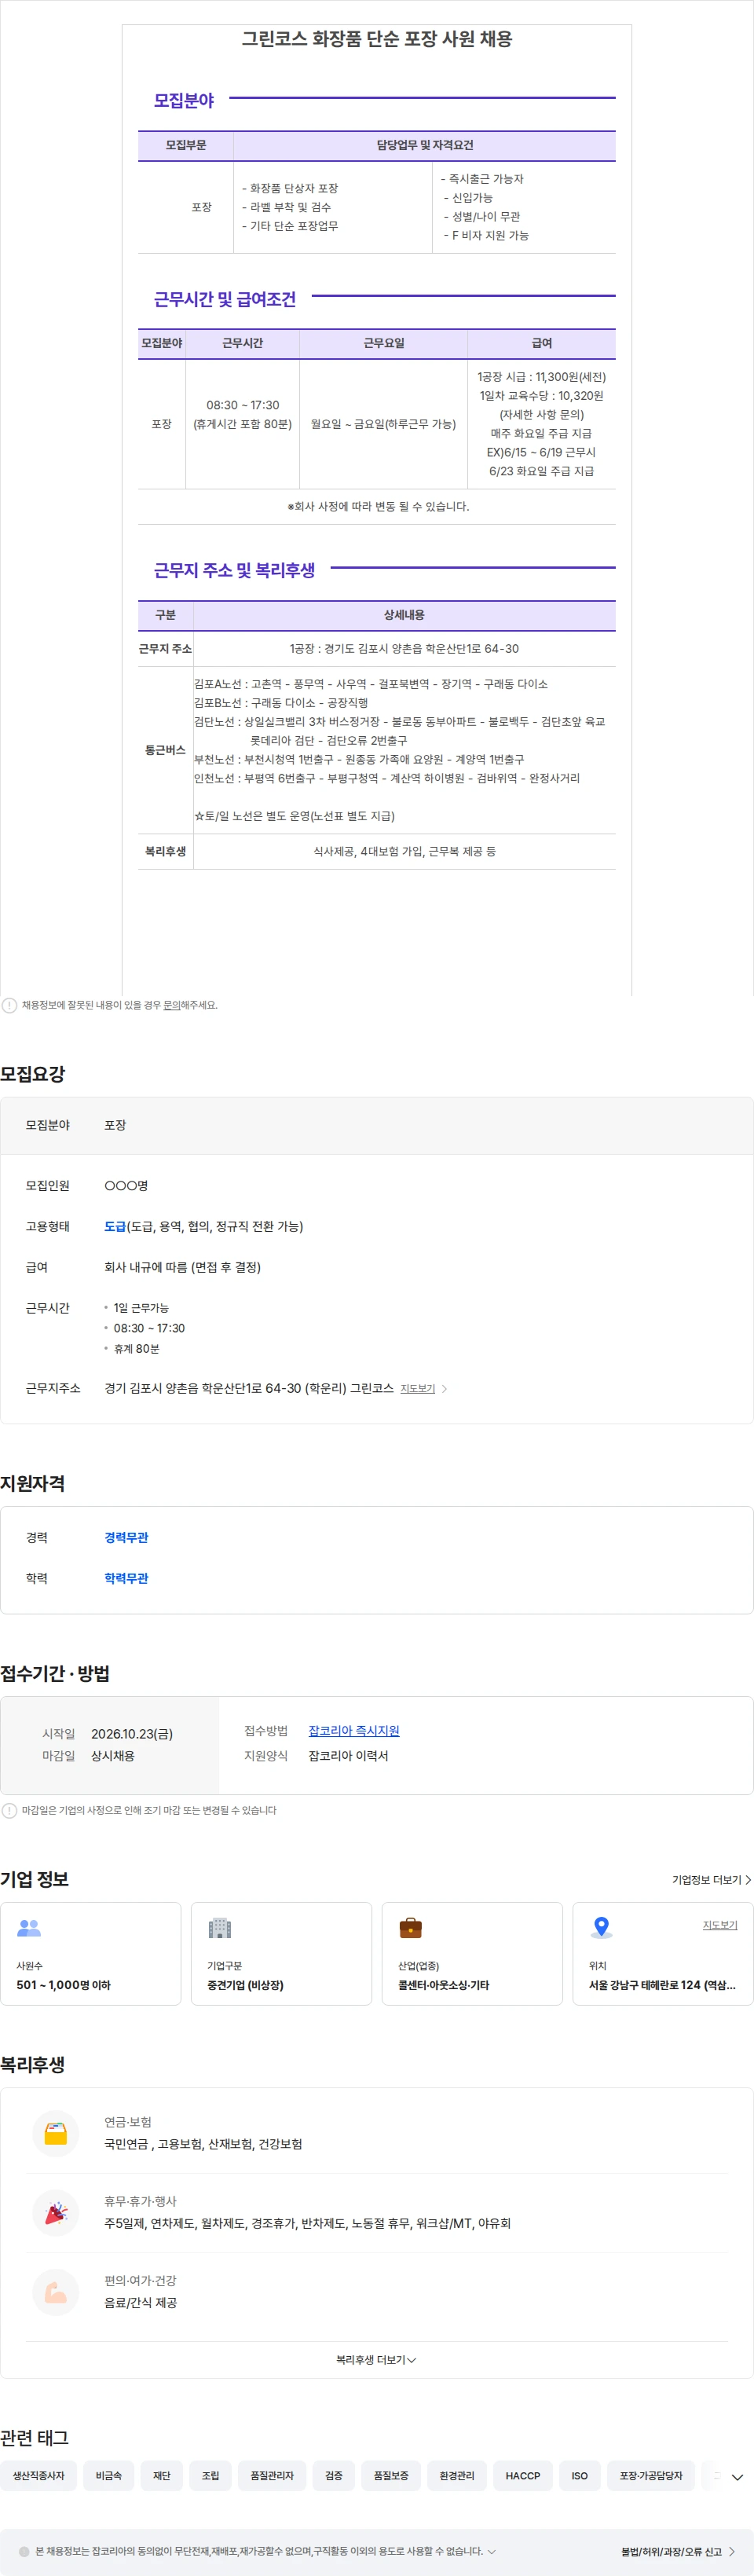Click the 기업구분 building icon

point(220,1927)
